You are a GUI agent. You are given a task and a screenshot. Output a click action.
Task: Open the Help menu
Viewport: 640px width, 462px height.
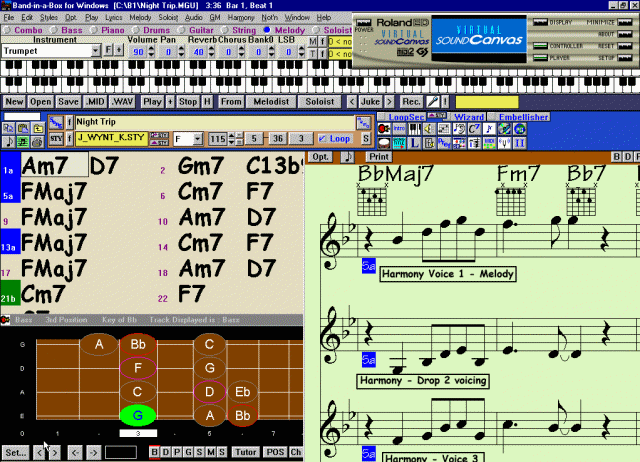point(324,18)
